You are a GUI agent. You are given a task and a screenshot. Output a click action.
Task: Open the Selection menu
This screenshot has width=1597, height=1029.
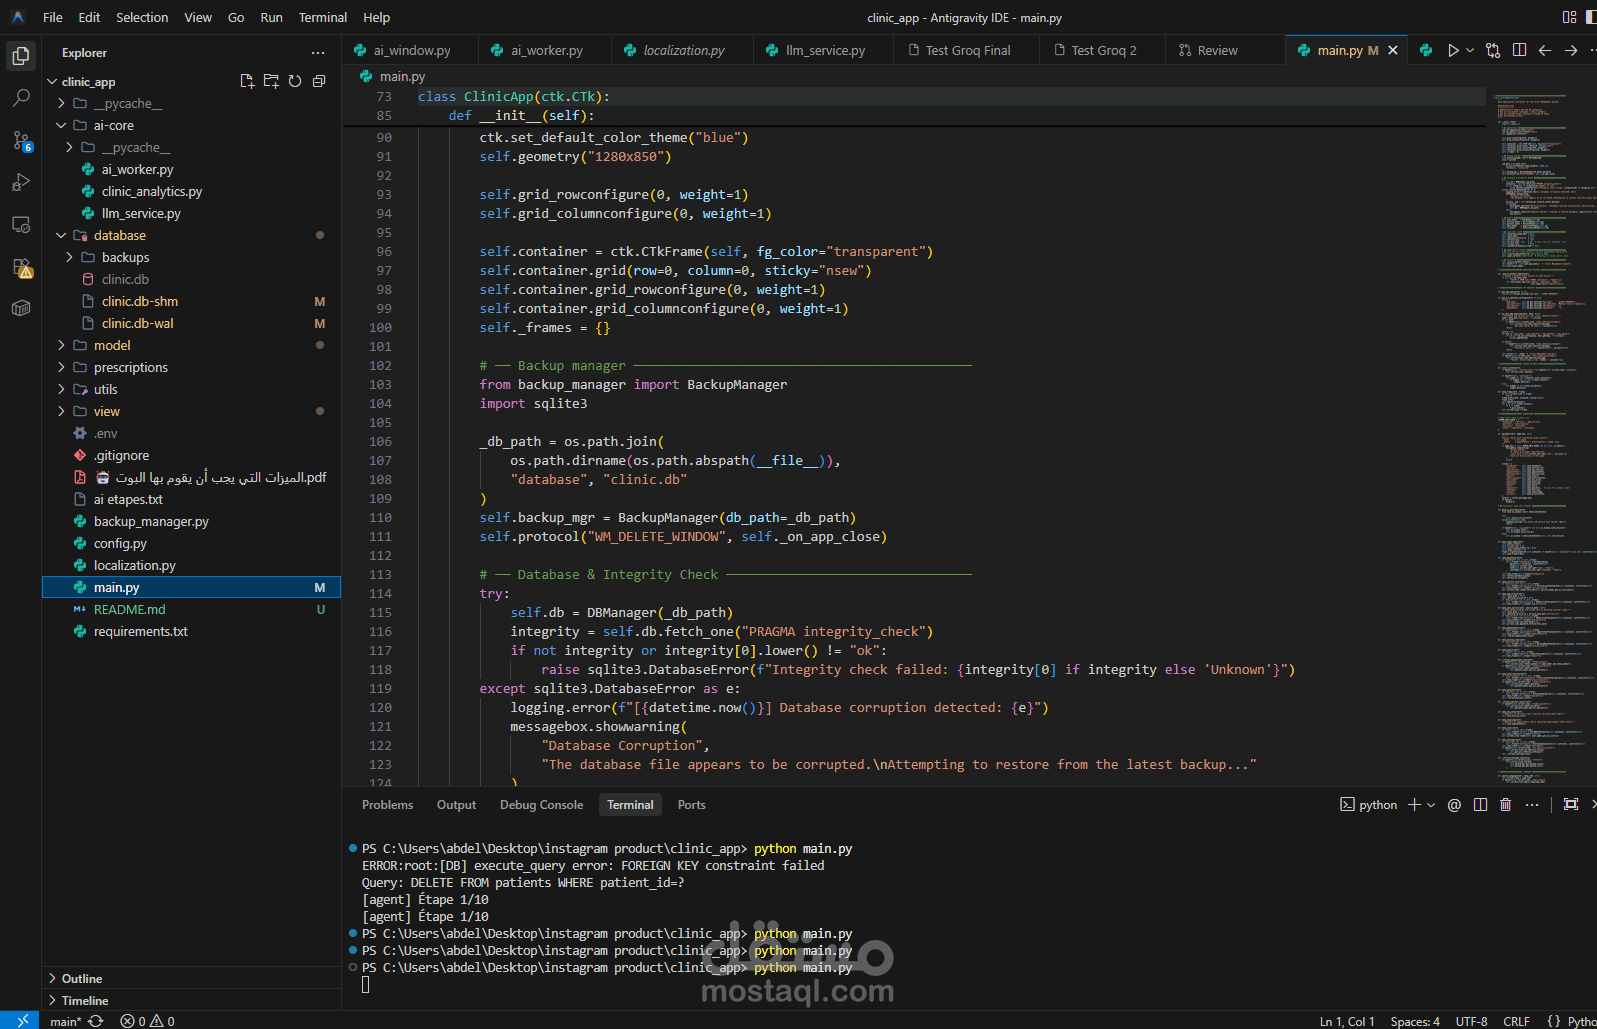[x=142, y=17]
